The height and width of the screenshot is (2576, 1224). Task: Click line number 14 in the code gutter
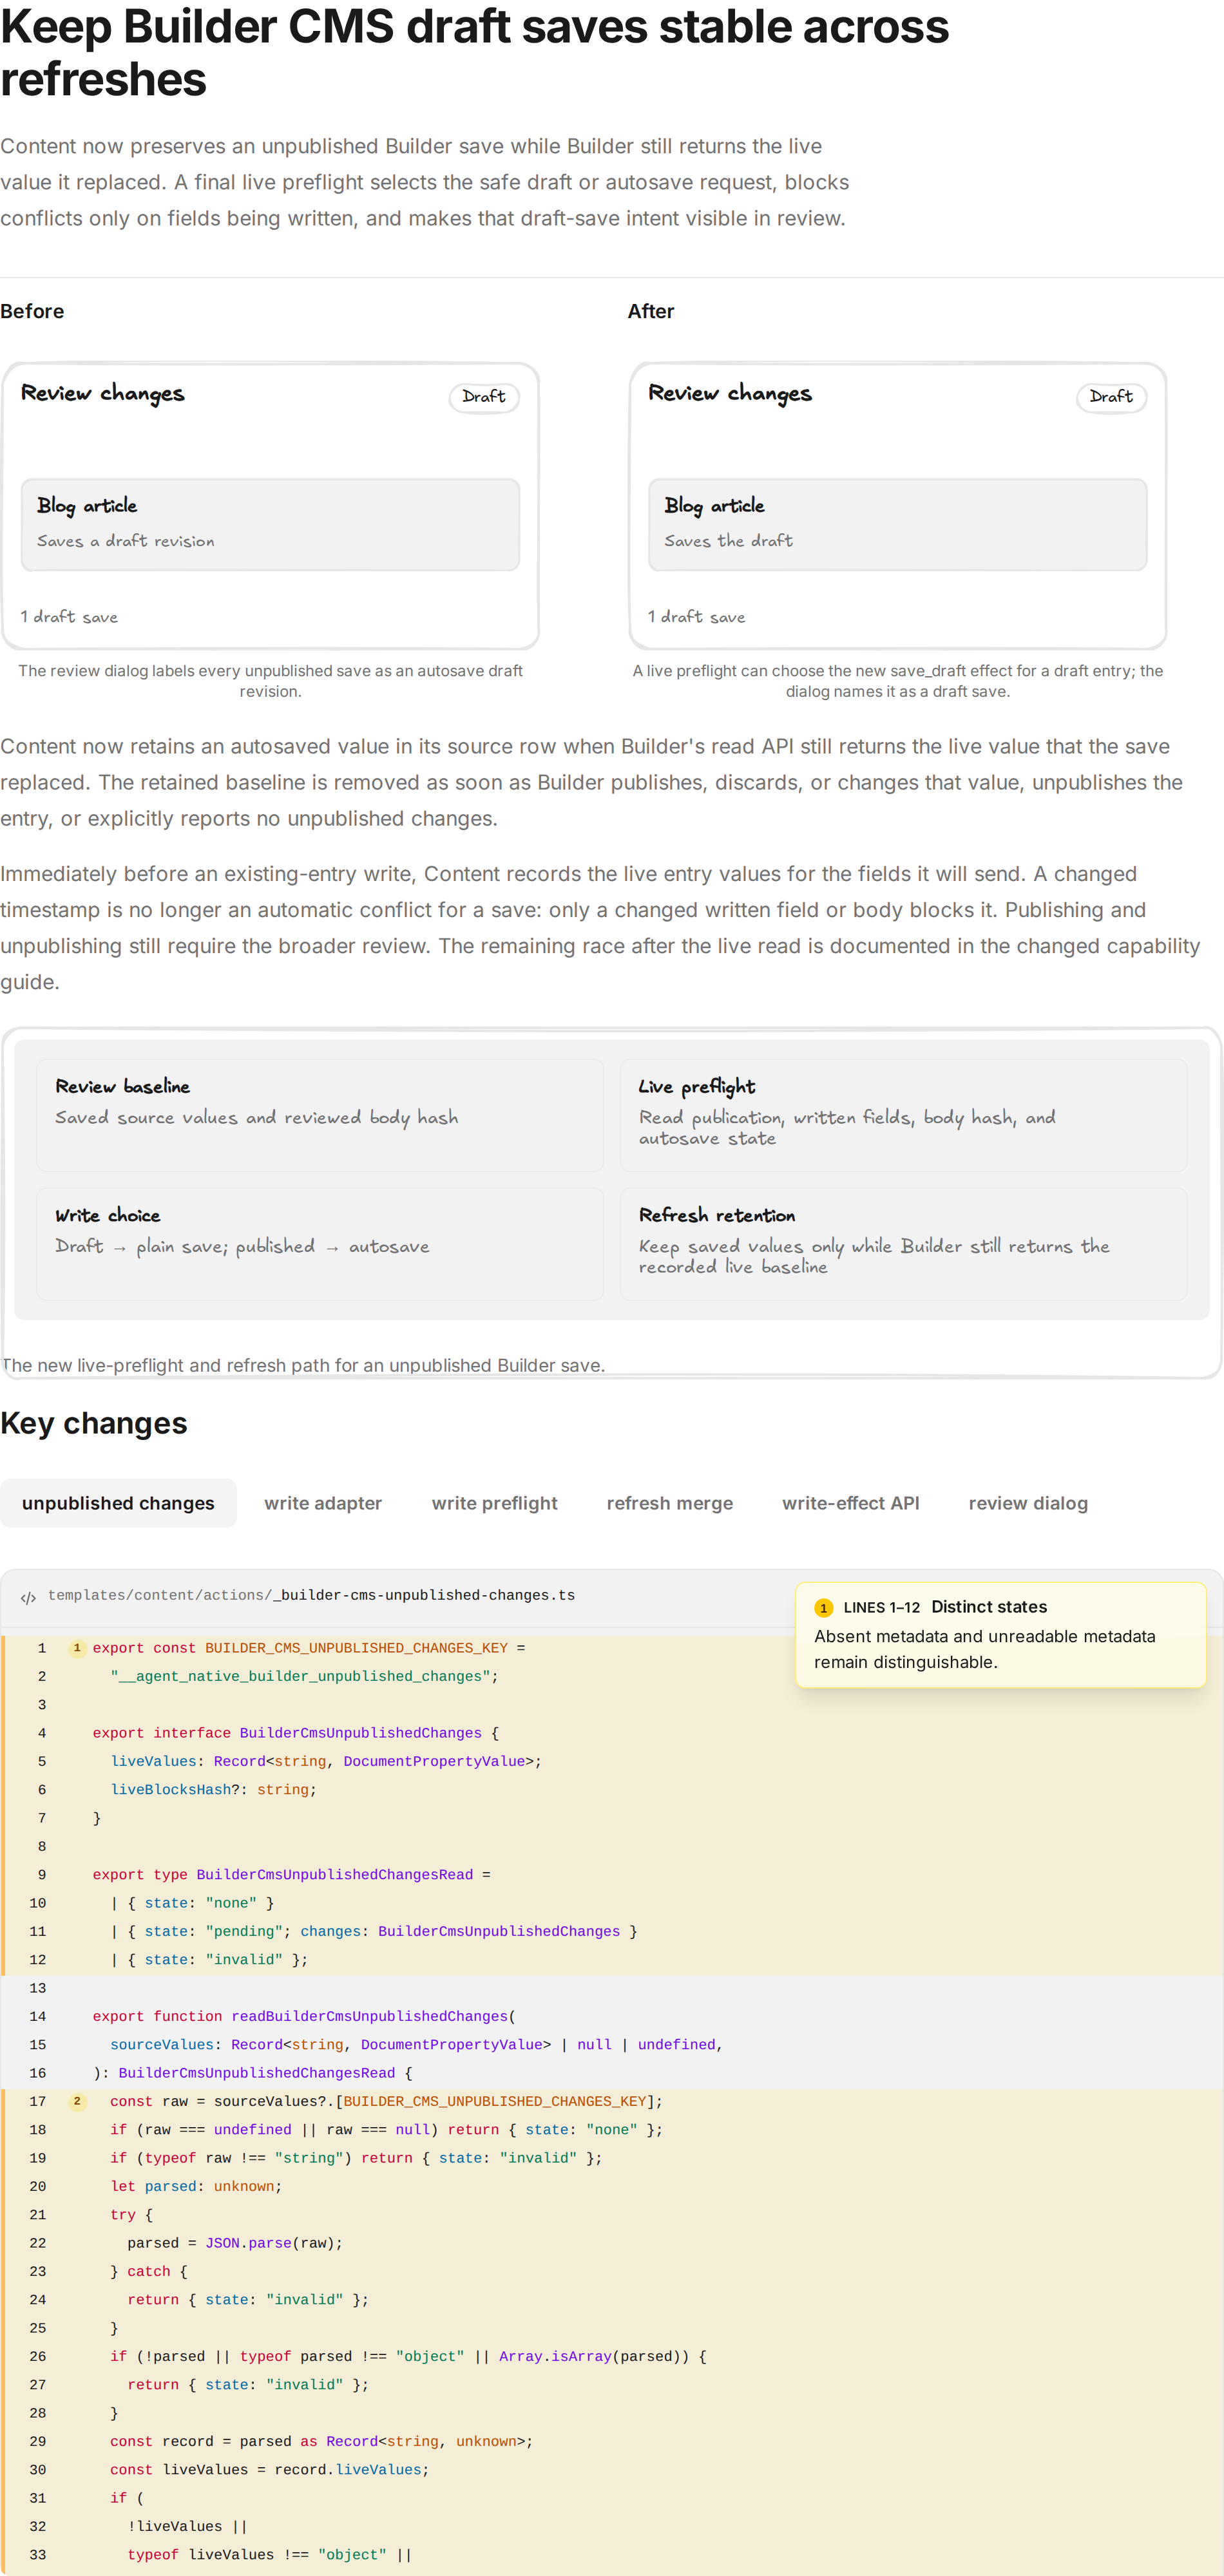(x=38, y=2016)
